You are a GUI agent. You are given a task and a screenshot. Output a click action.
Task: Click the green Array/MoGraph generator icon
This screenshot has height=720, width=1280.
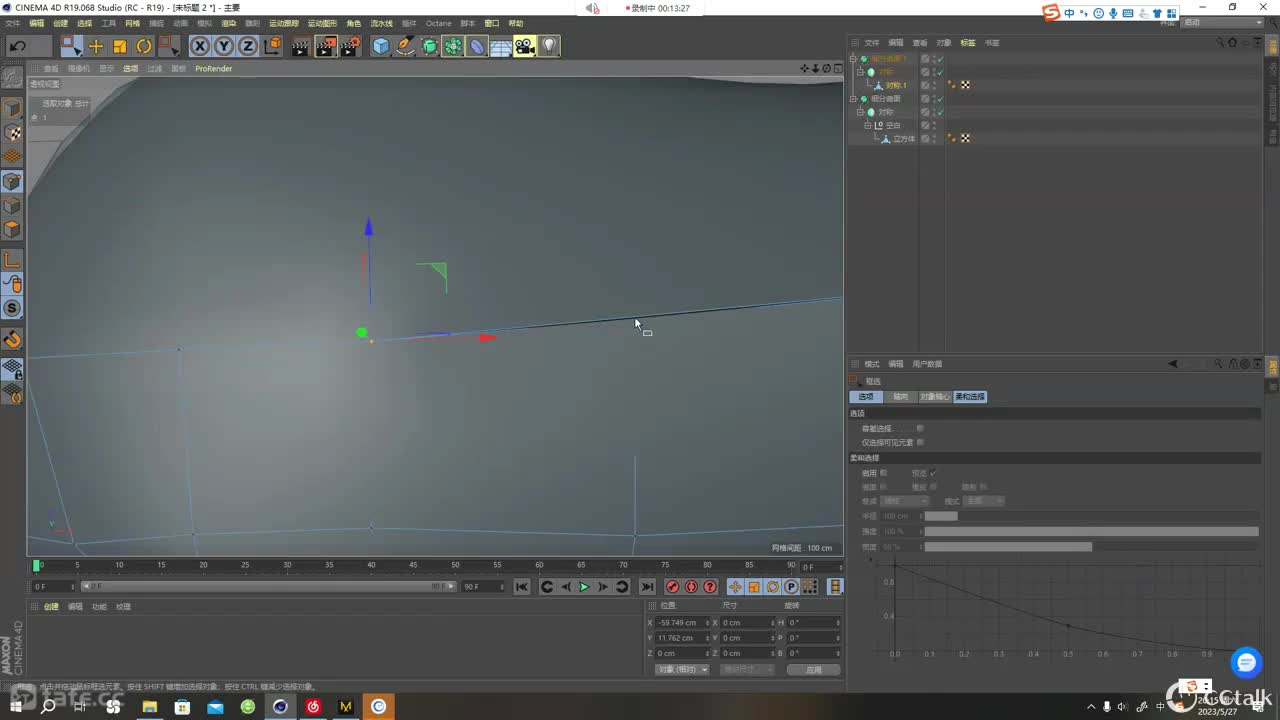(453, 46)
